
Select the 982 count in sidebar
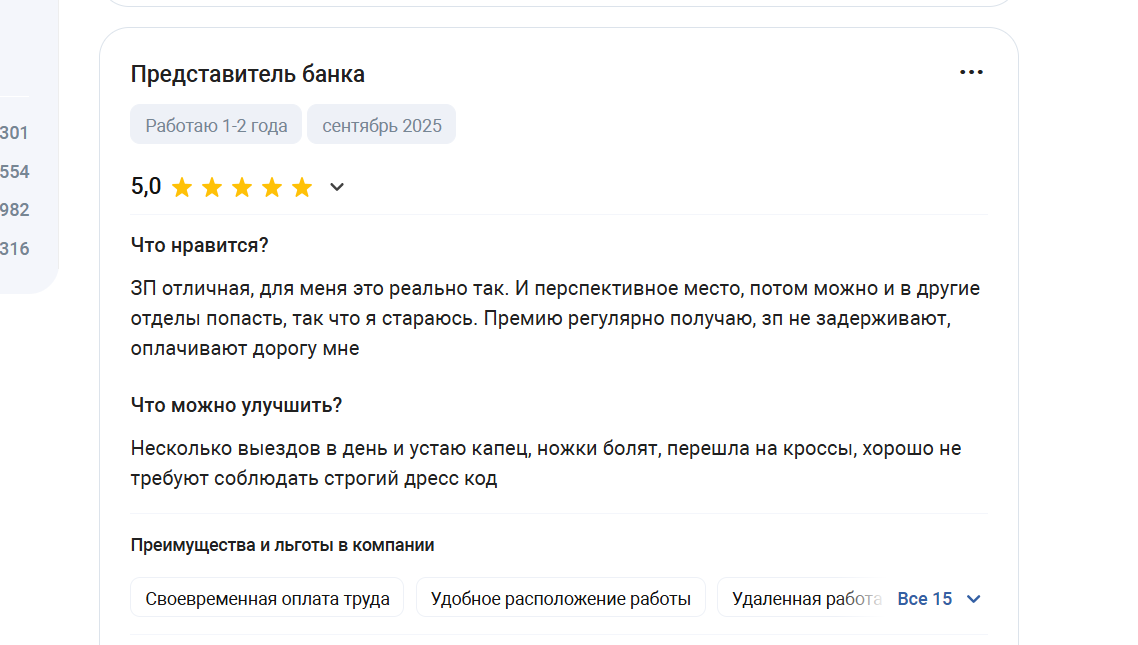point(14,210)
